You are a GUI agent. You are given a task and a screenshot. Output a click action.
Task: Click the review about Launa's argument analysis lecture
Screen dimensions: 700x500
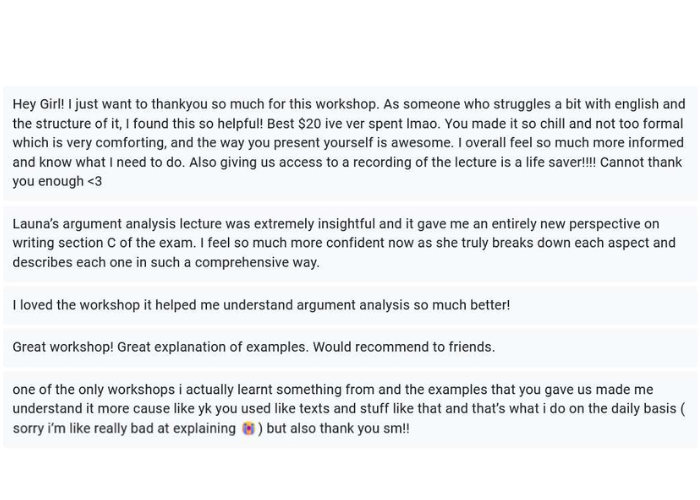point(349,243)
